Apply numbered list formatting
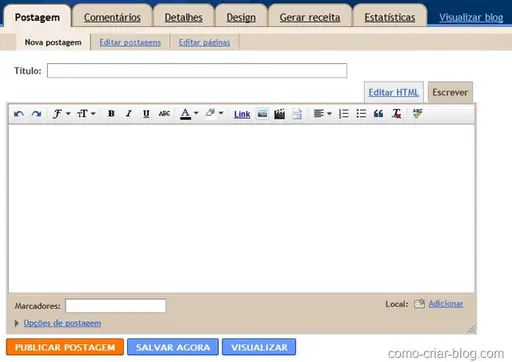The height and width of the screenshot is (362, 512). tap(344, 114)
